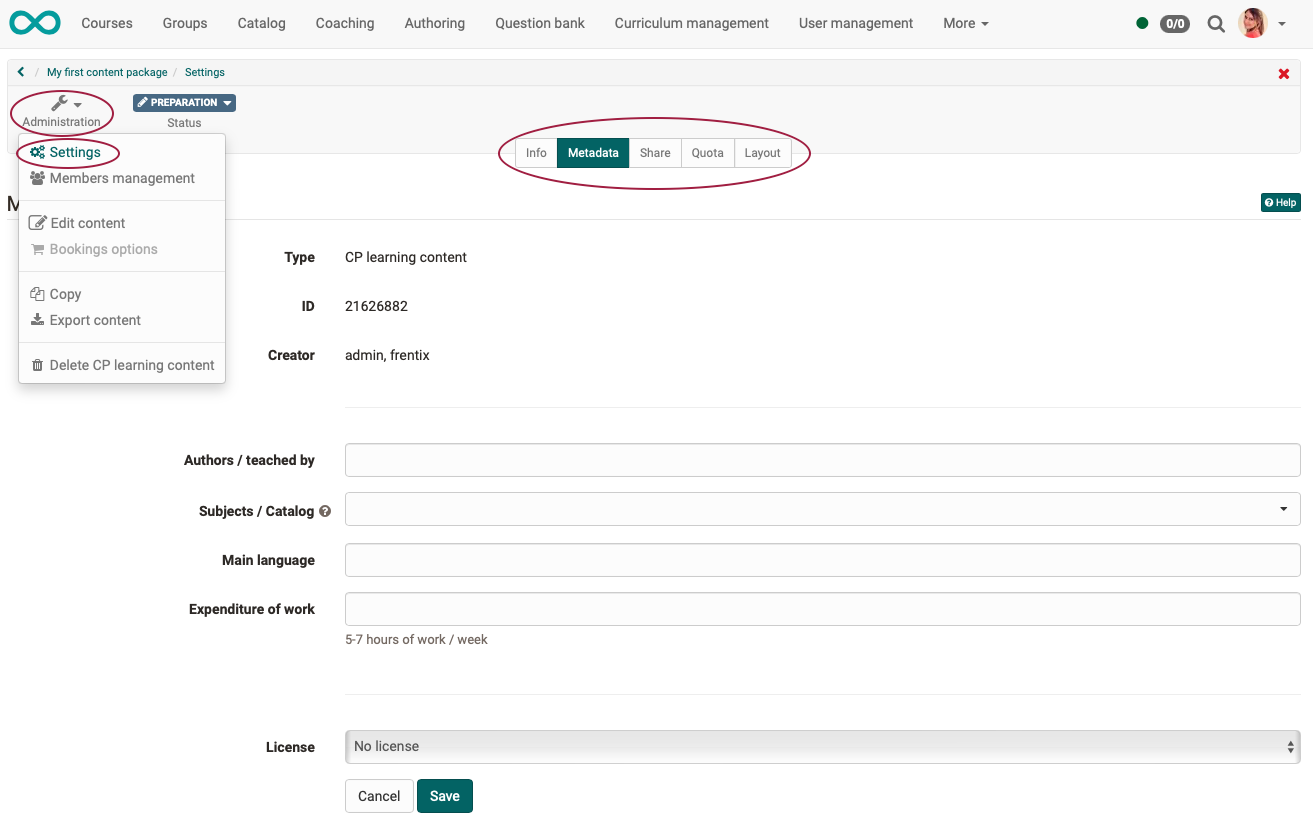Open Curriculum management in navigation

click(692, 23)
